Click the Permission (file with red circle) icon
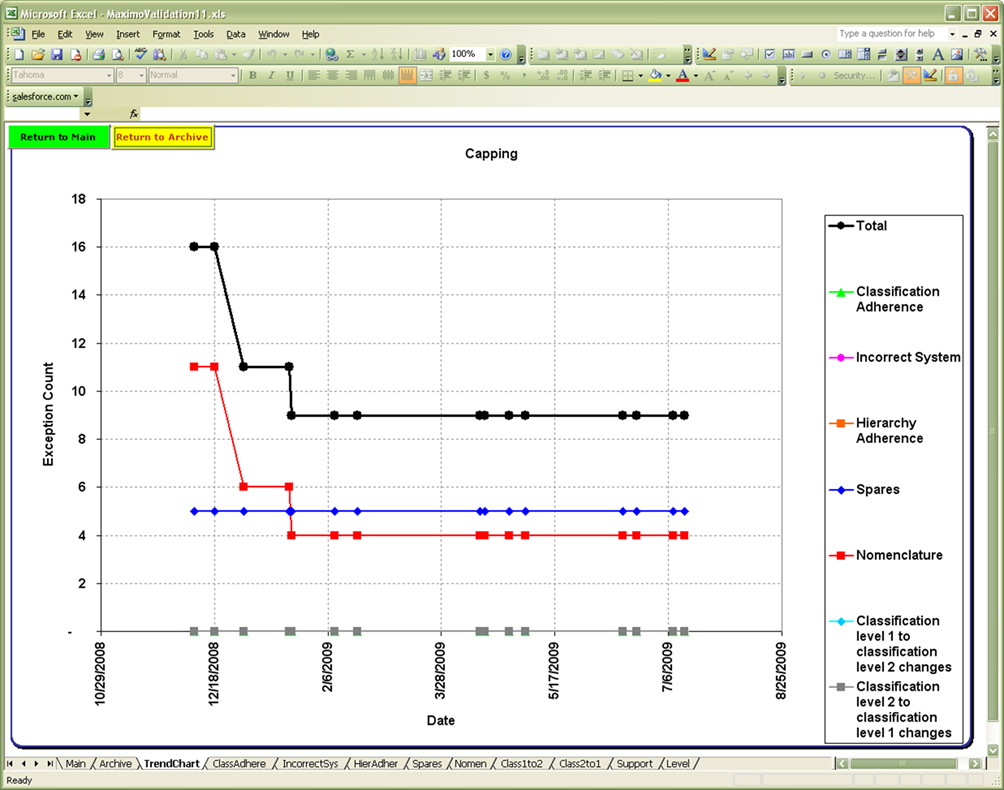The width and height of the screenshot is (1004, 790). [x=75, y=54]
